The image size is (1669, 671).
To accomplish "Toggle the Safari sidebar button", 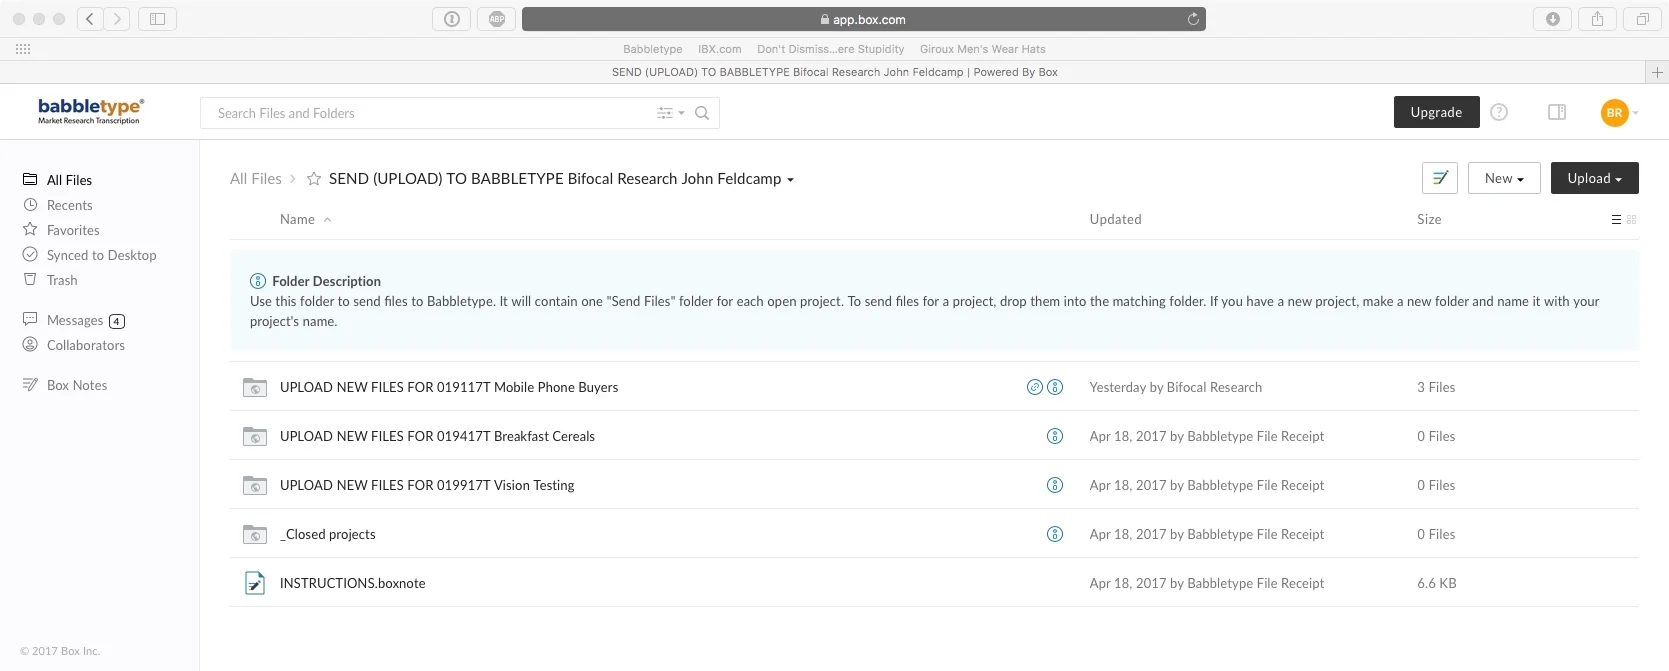I will (157, 19).
